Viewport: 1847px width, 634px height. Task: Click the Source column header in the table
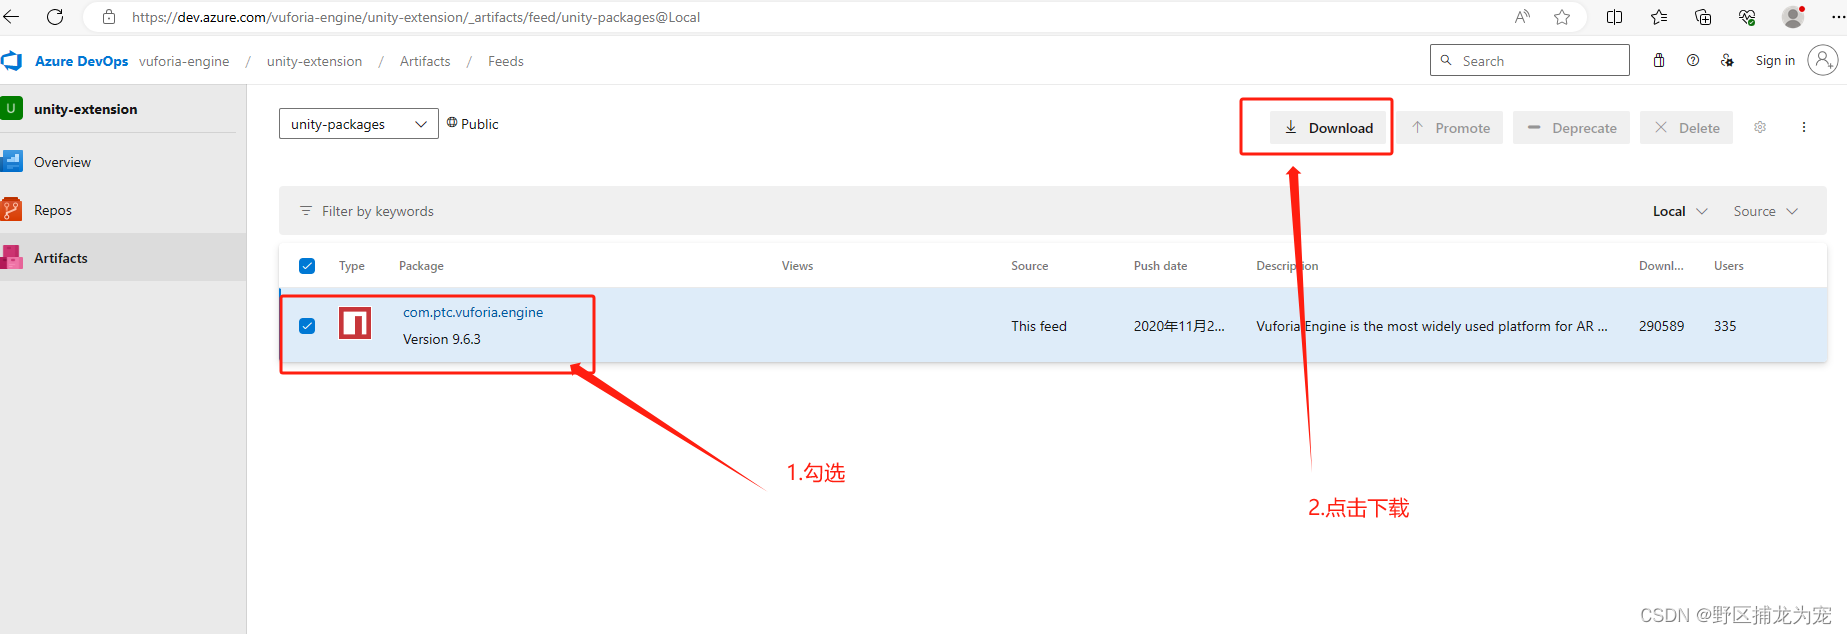(x=1029, y=266)
